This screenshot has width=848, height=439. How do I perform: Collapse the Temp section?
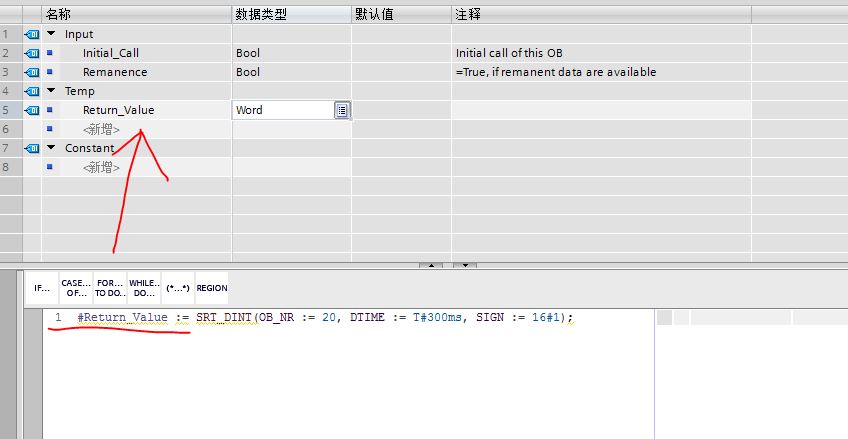pos(52,91)
